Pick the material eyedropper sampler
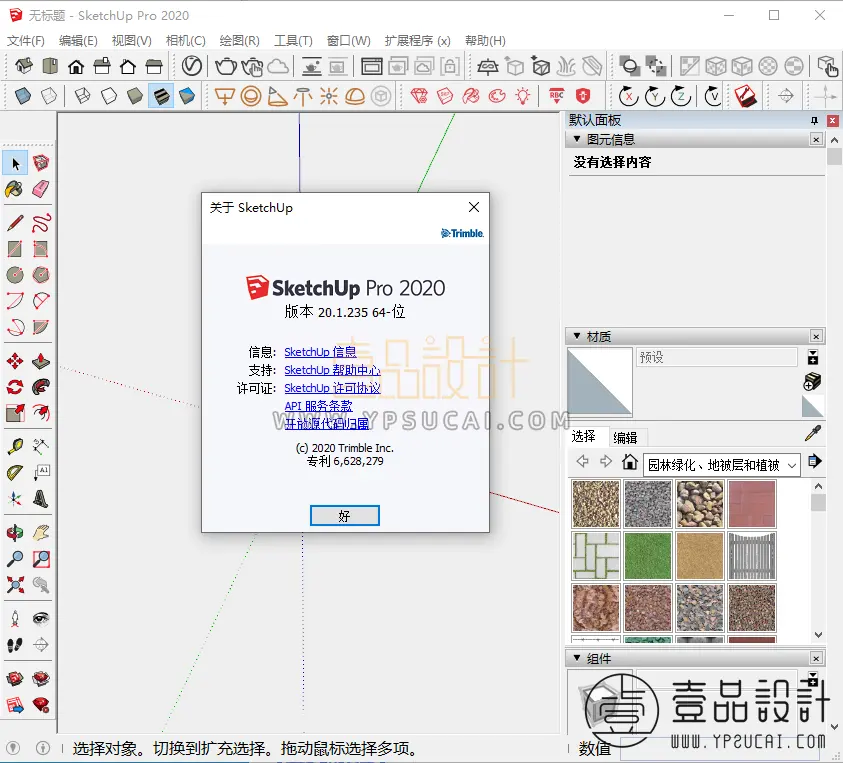Image resolution: width=843 pixels, height=763 pixels. [x=813, y=433]
